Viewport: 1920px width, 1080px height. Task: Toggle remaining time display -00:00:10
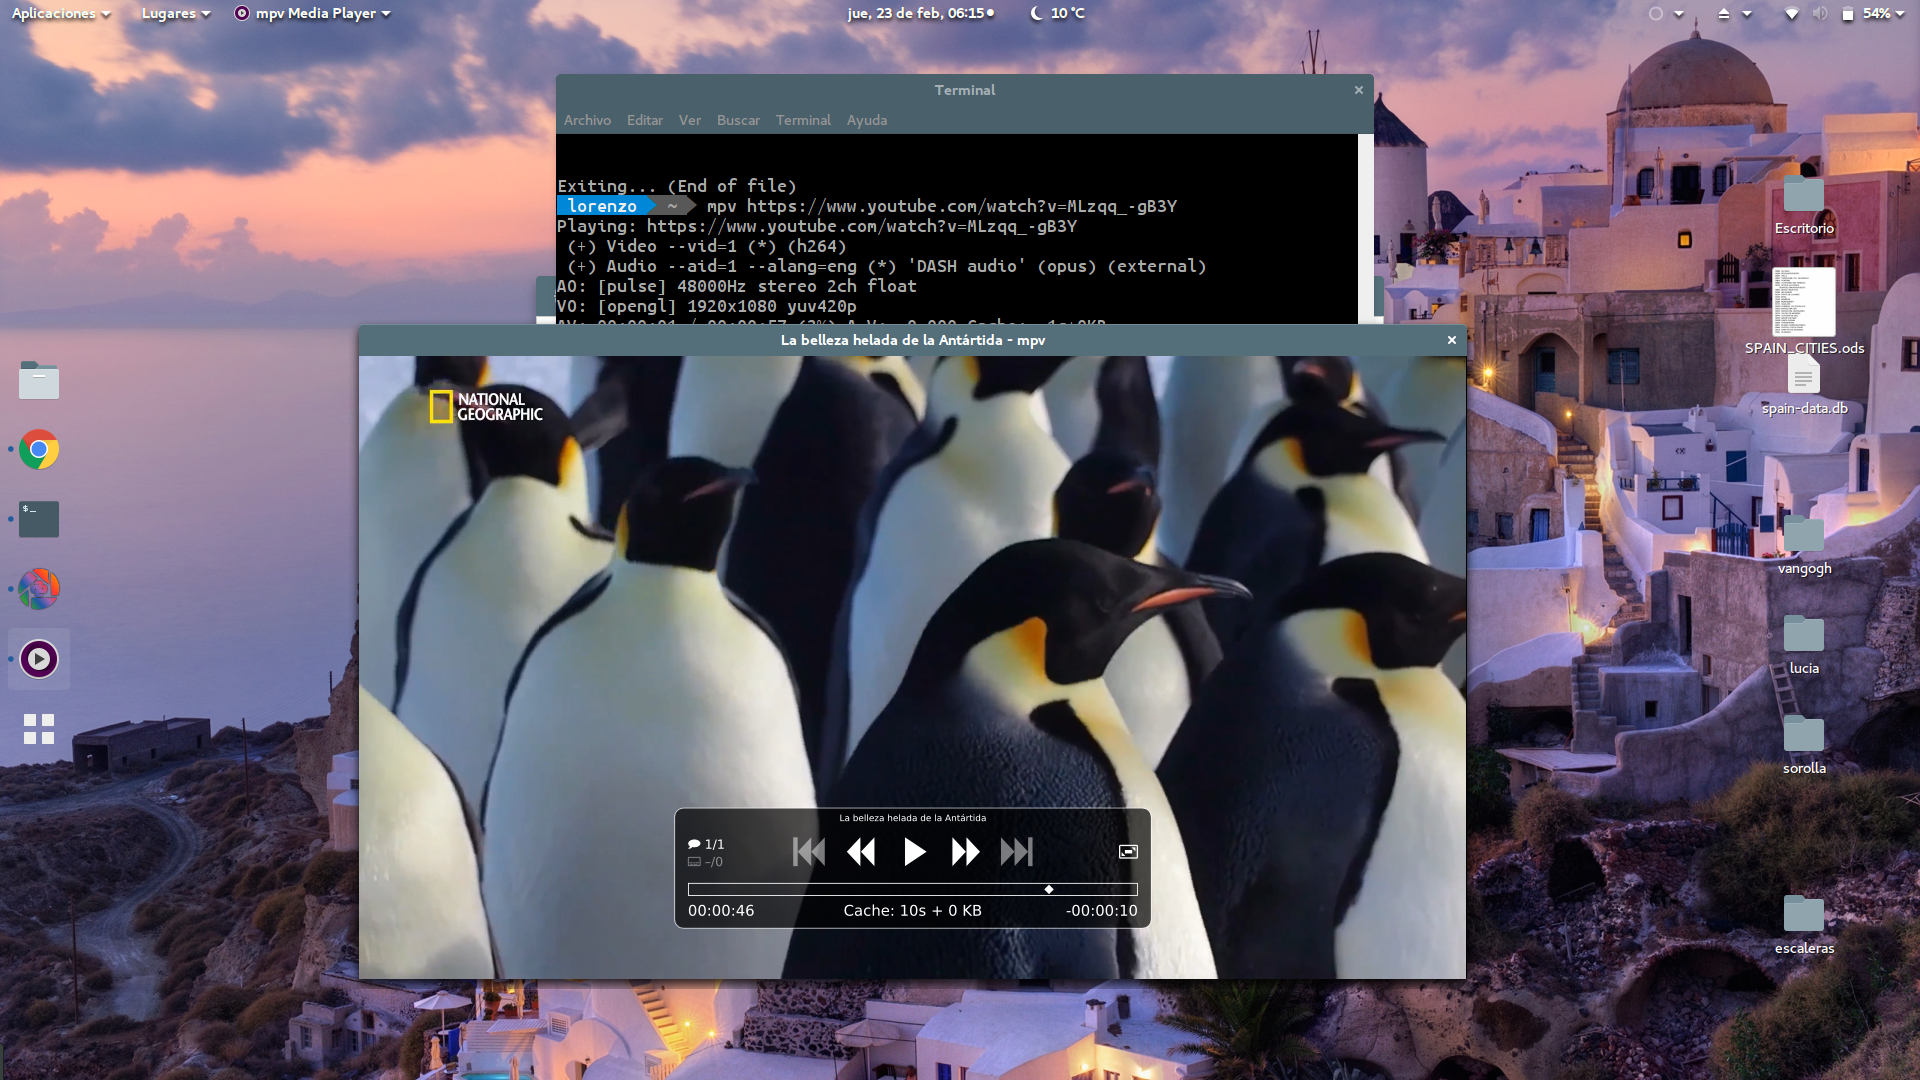[1101, 911]
